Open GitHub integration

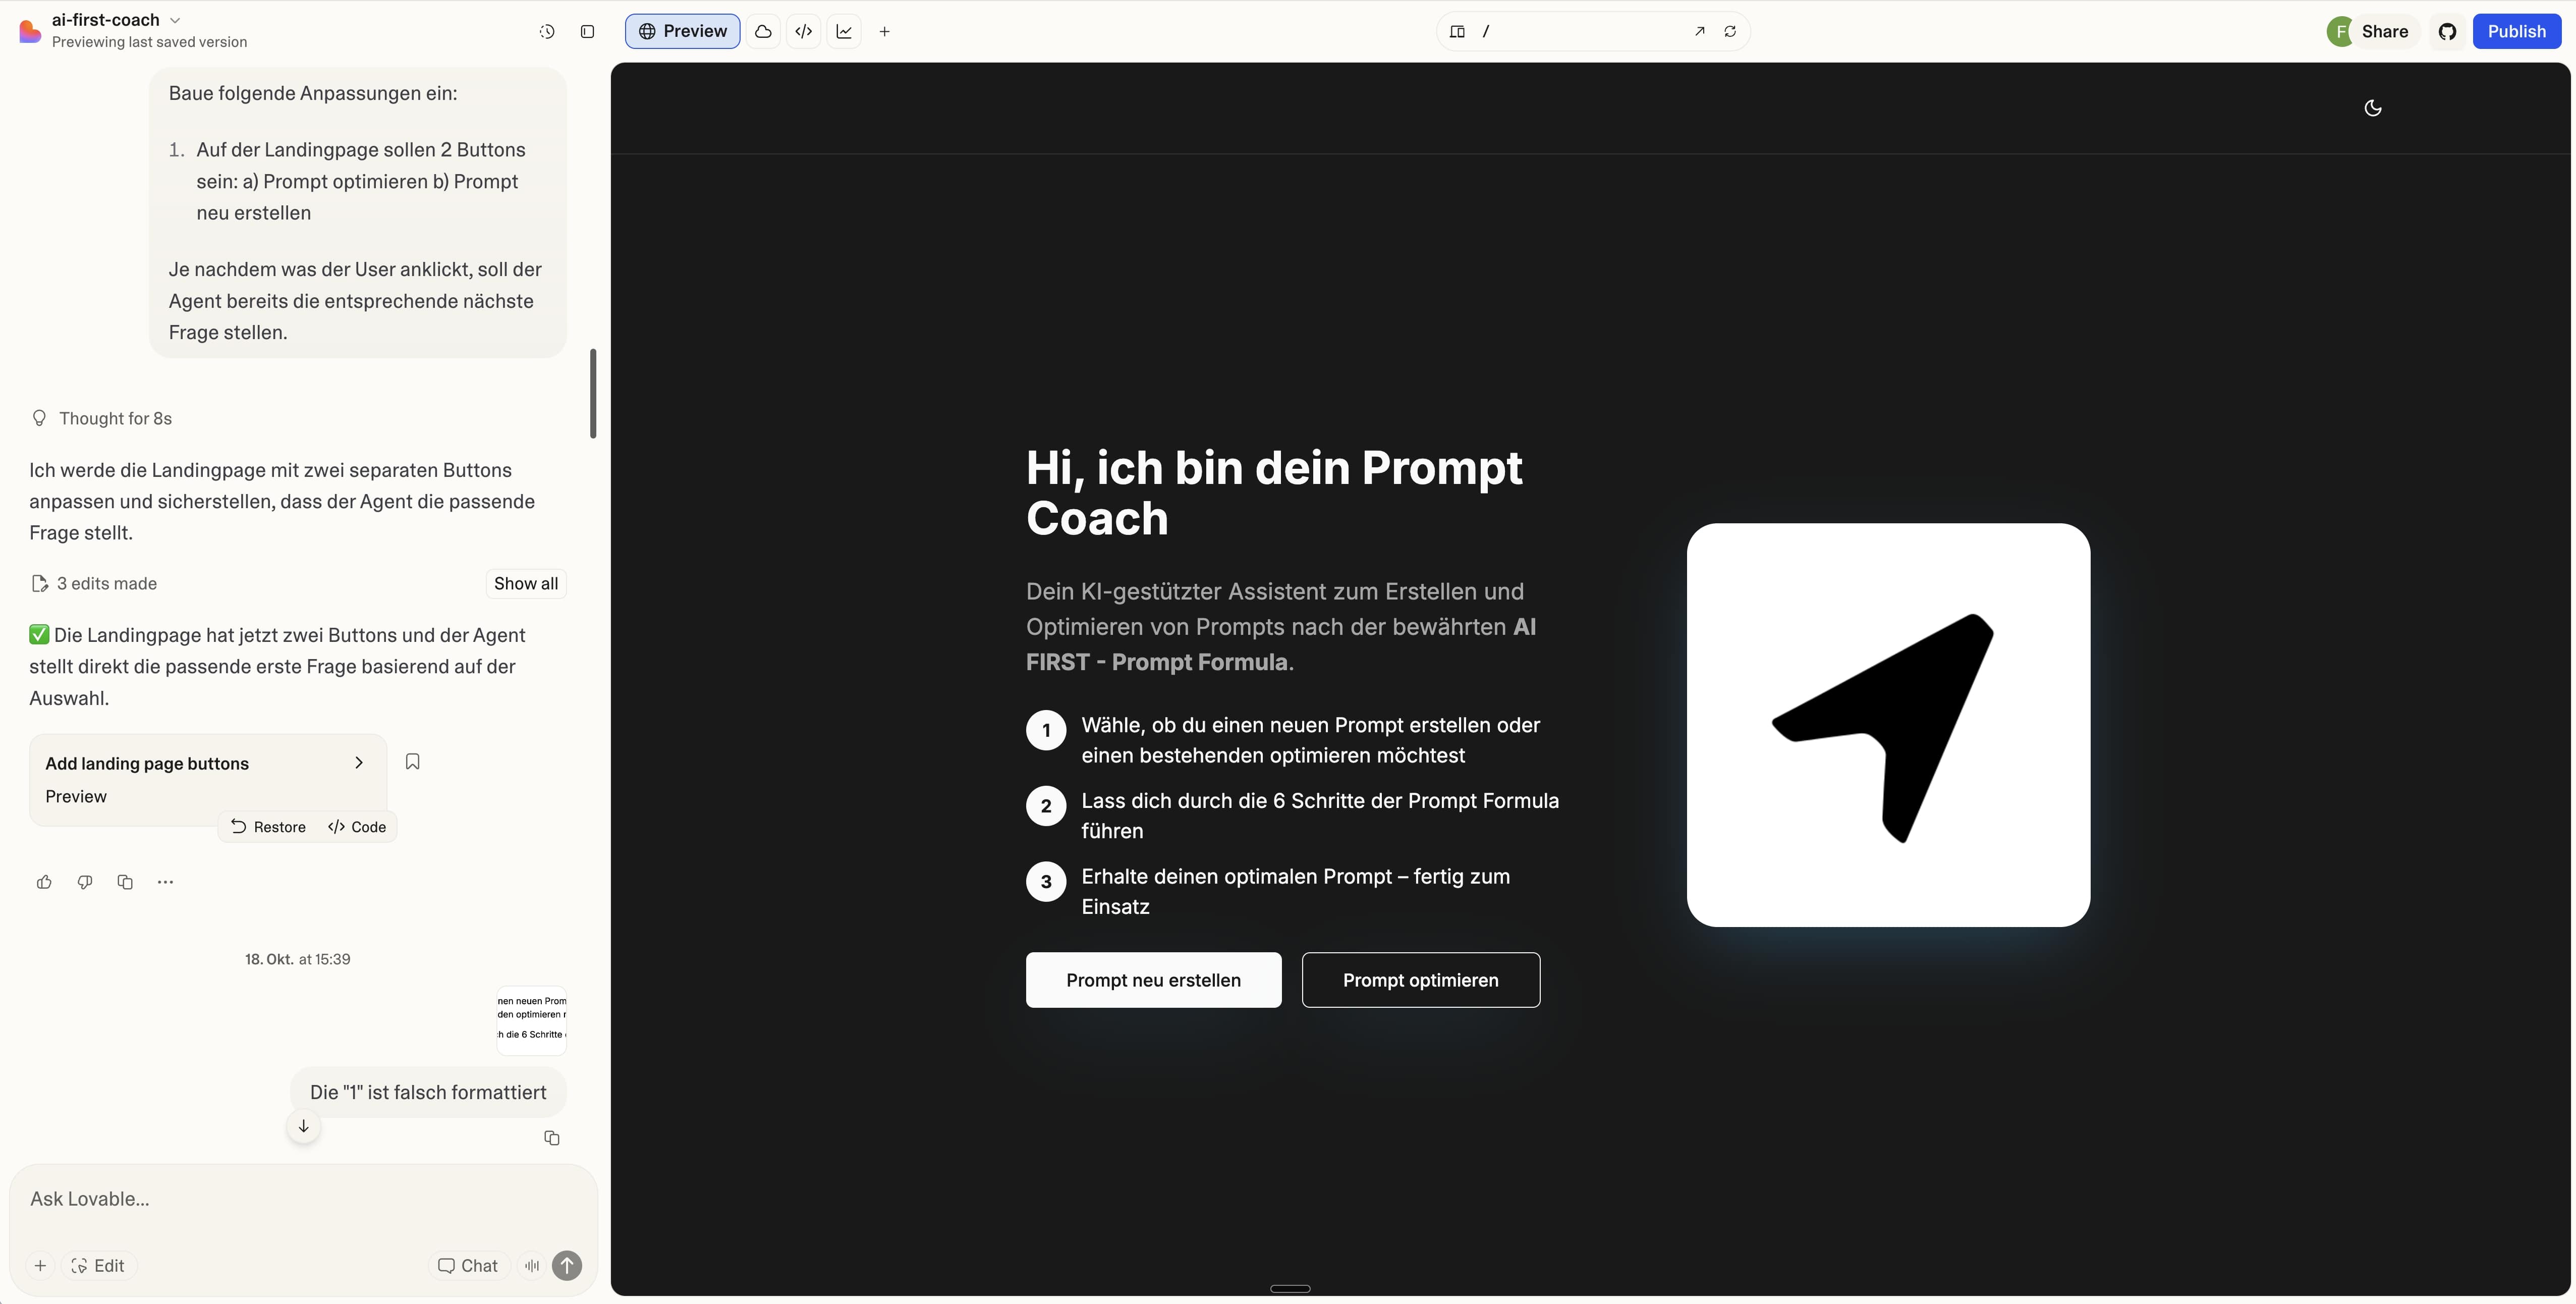[x=2447, y=31]
